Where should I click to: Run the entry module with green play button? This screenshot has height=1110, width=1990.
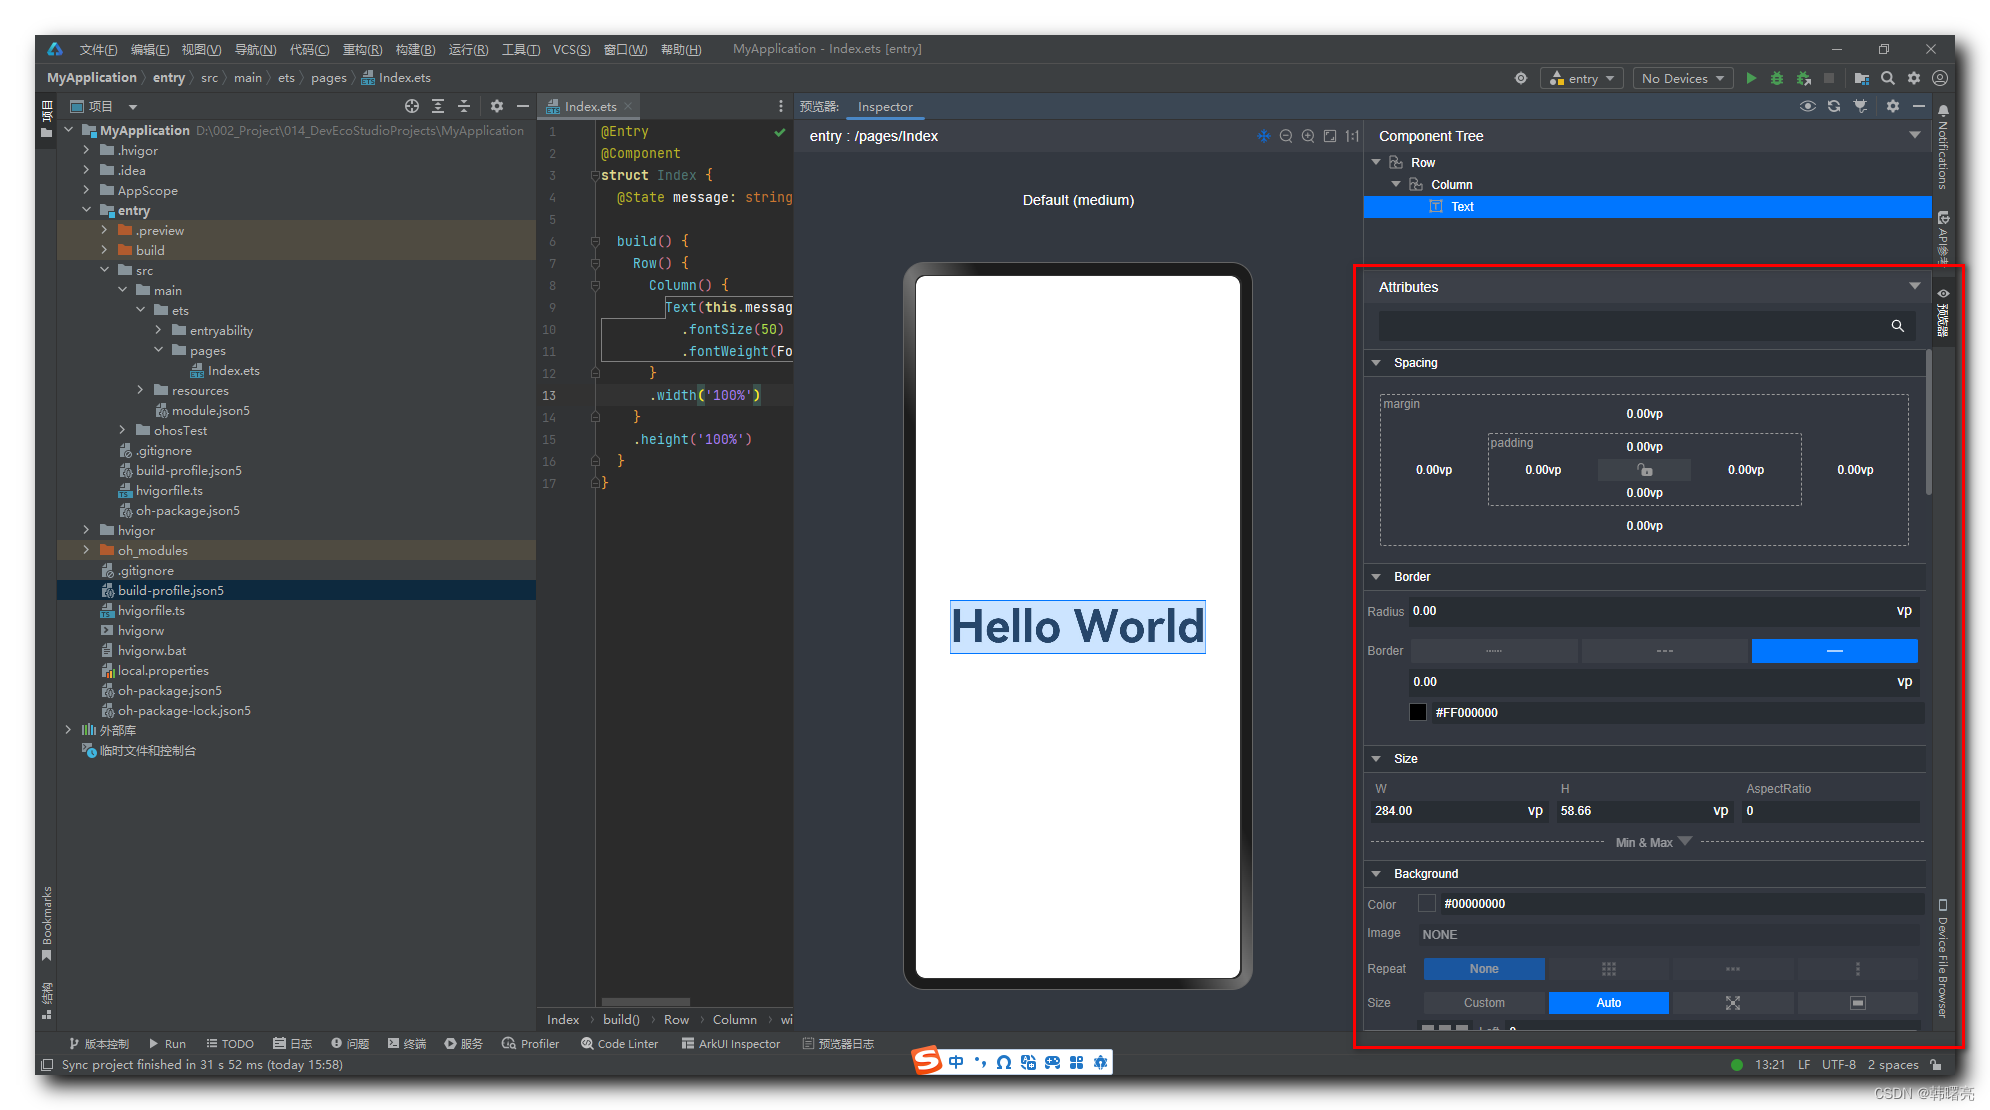pyautogui.click(x=1751, y=78)
